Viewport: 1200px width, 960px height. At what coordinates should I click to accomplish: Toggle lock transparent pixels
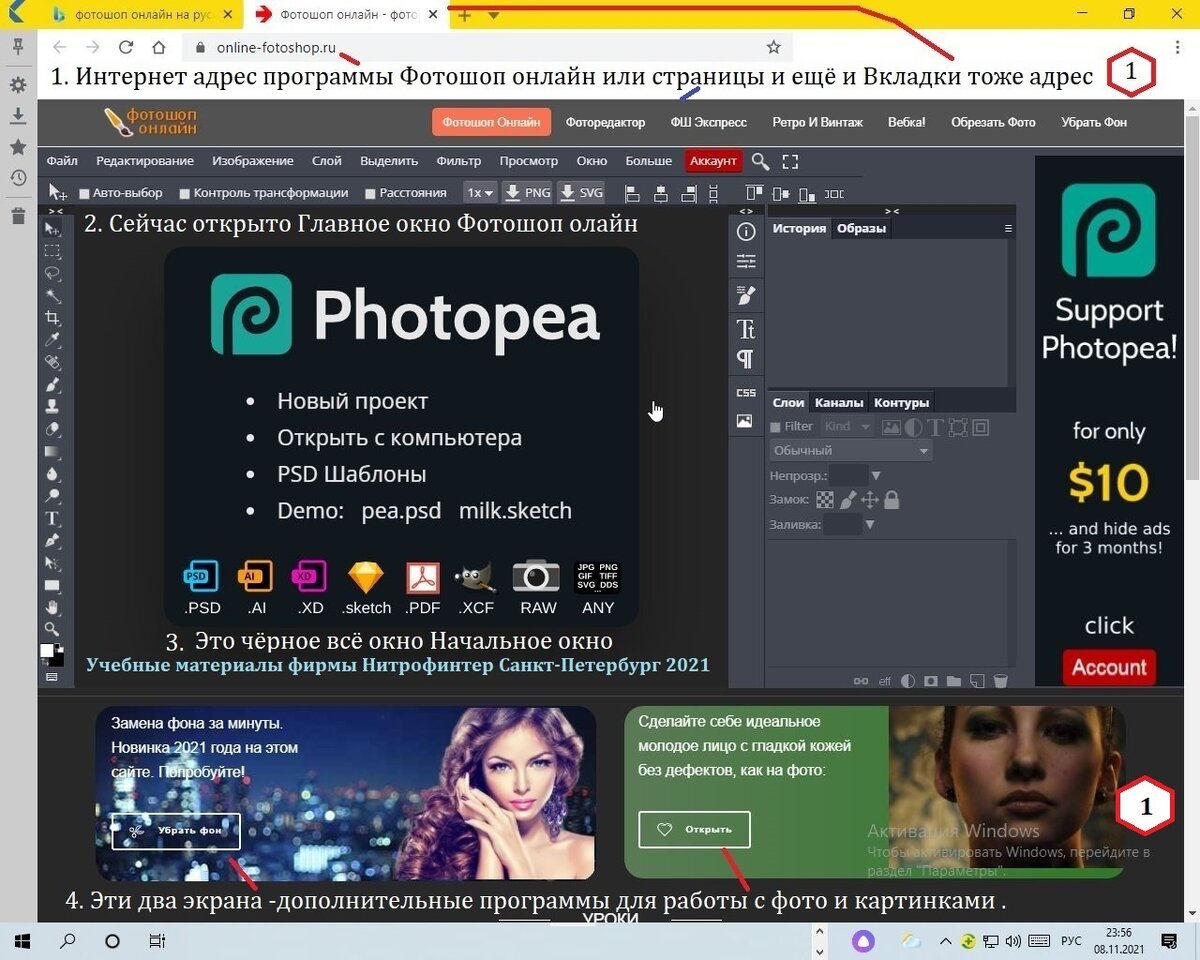pos(825,499)
